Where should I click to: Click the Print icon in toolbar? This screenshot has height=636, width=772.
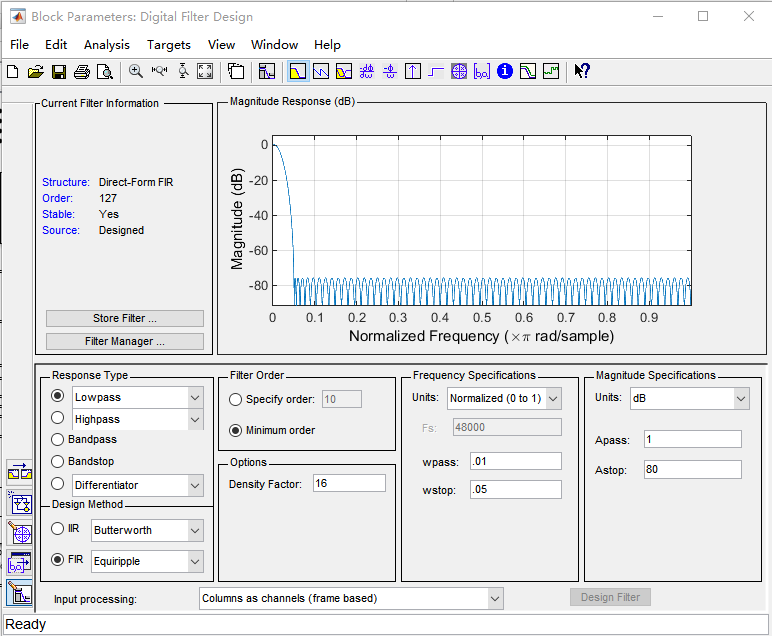82,72
